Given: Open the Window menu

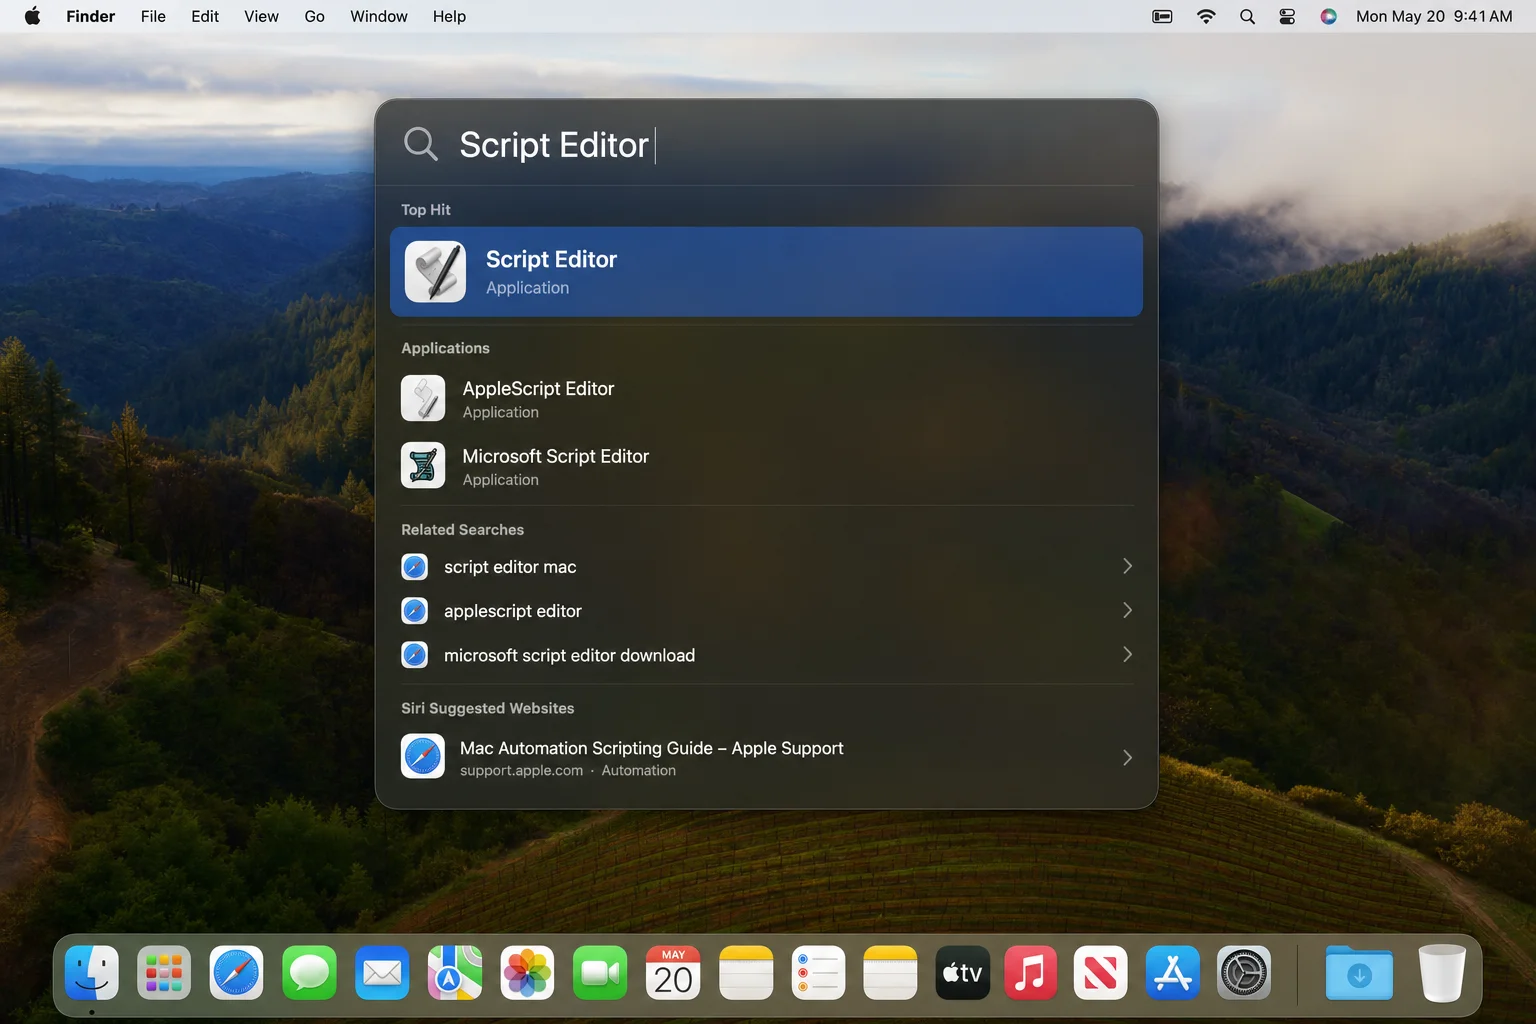Looking at the screenshot, I should (x=379, y=16).
